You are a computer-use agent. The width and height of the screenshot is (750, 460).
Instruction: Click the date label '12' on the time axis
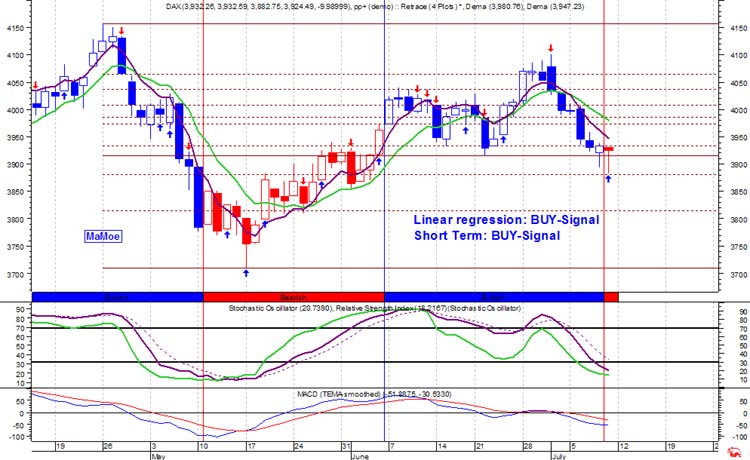pos(623,446)
